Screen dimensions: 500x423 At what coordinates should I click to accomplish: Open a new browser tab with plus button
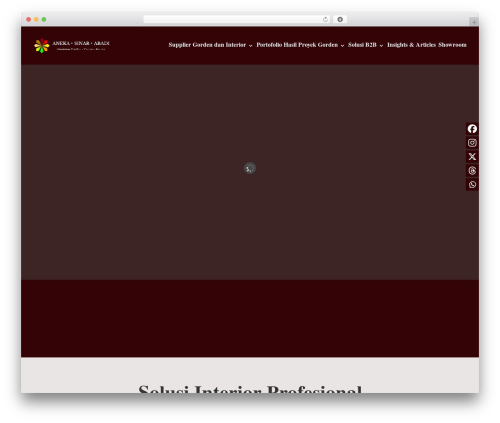(x=474, y=22)
